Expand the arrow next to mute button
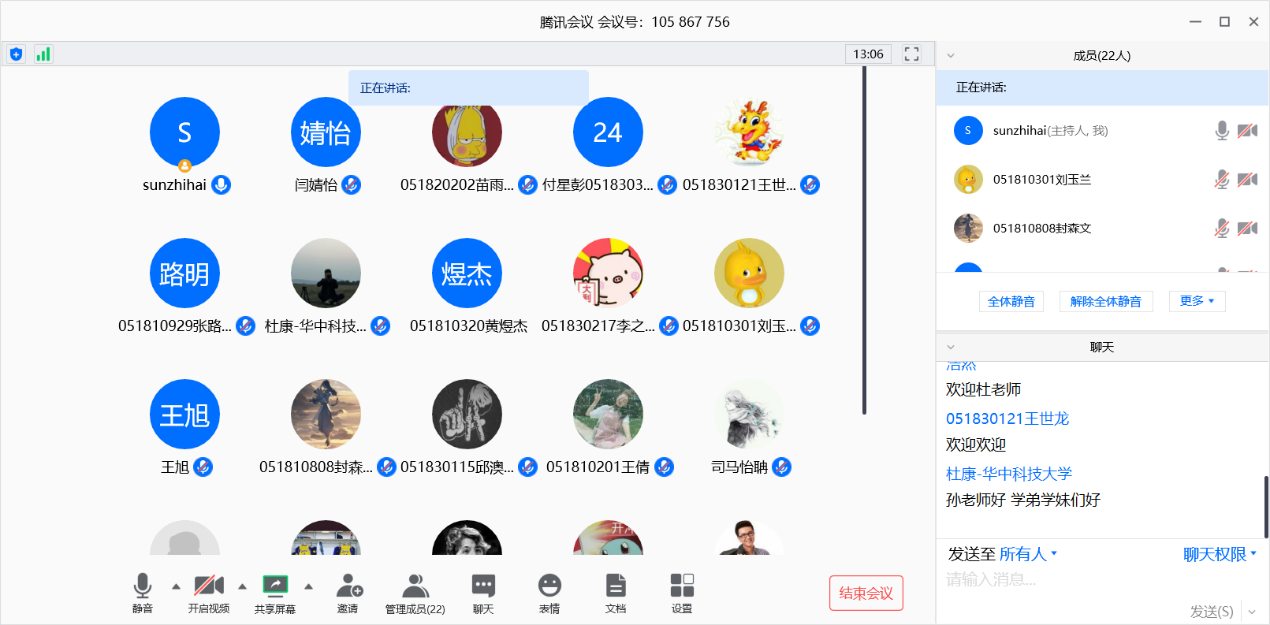 coord(176,586)
